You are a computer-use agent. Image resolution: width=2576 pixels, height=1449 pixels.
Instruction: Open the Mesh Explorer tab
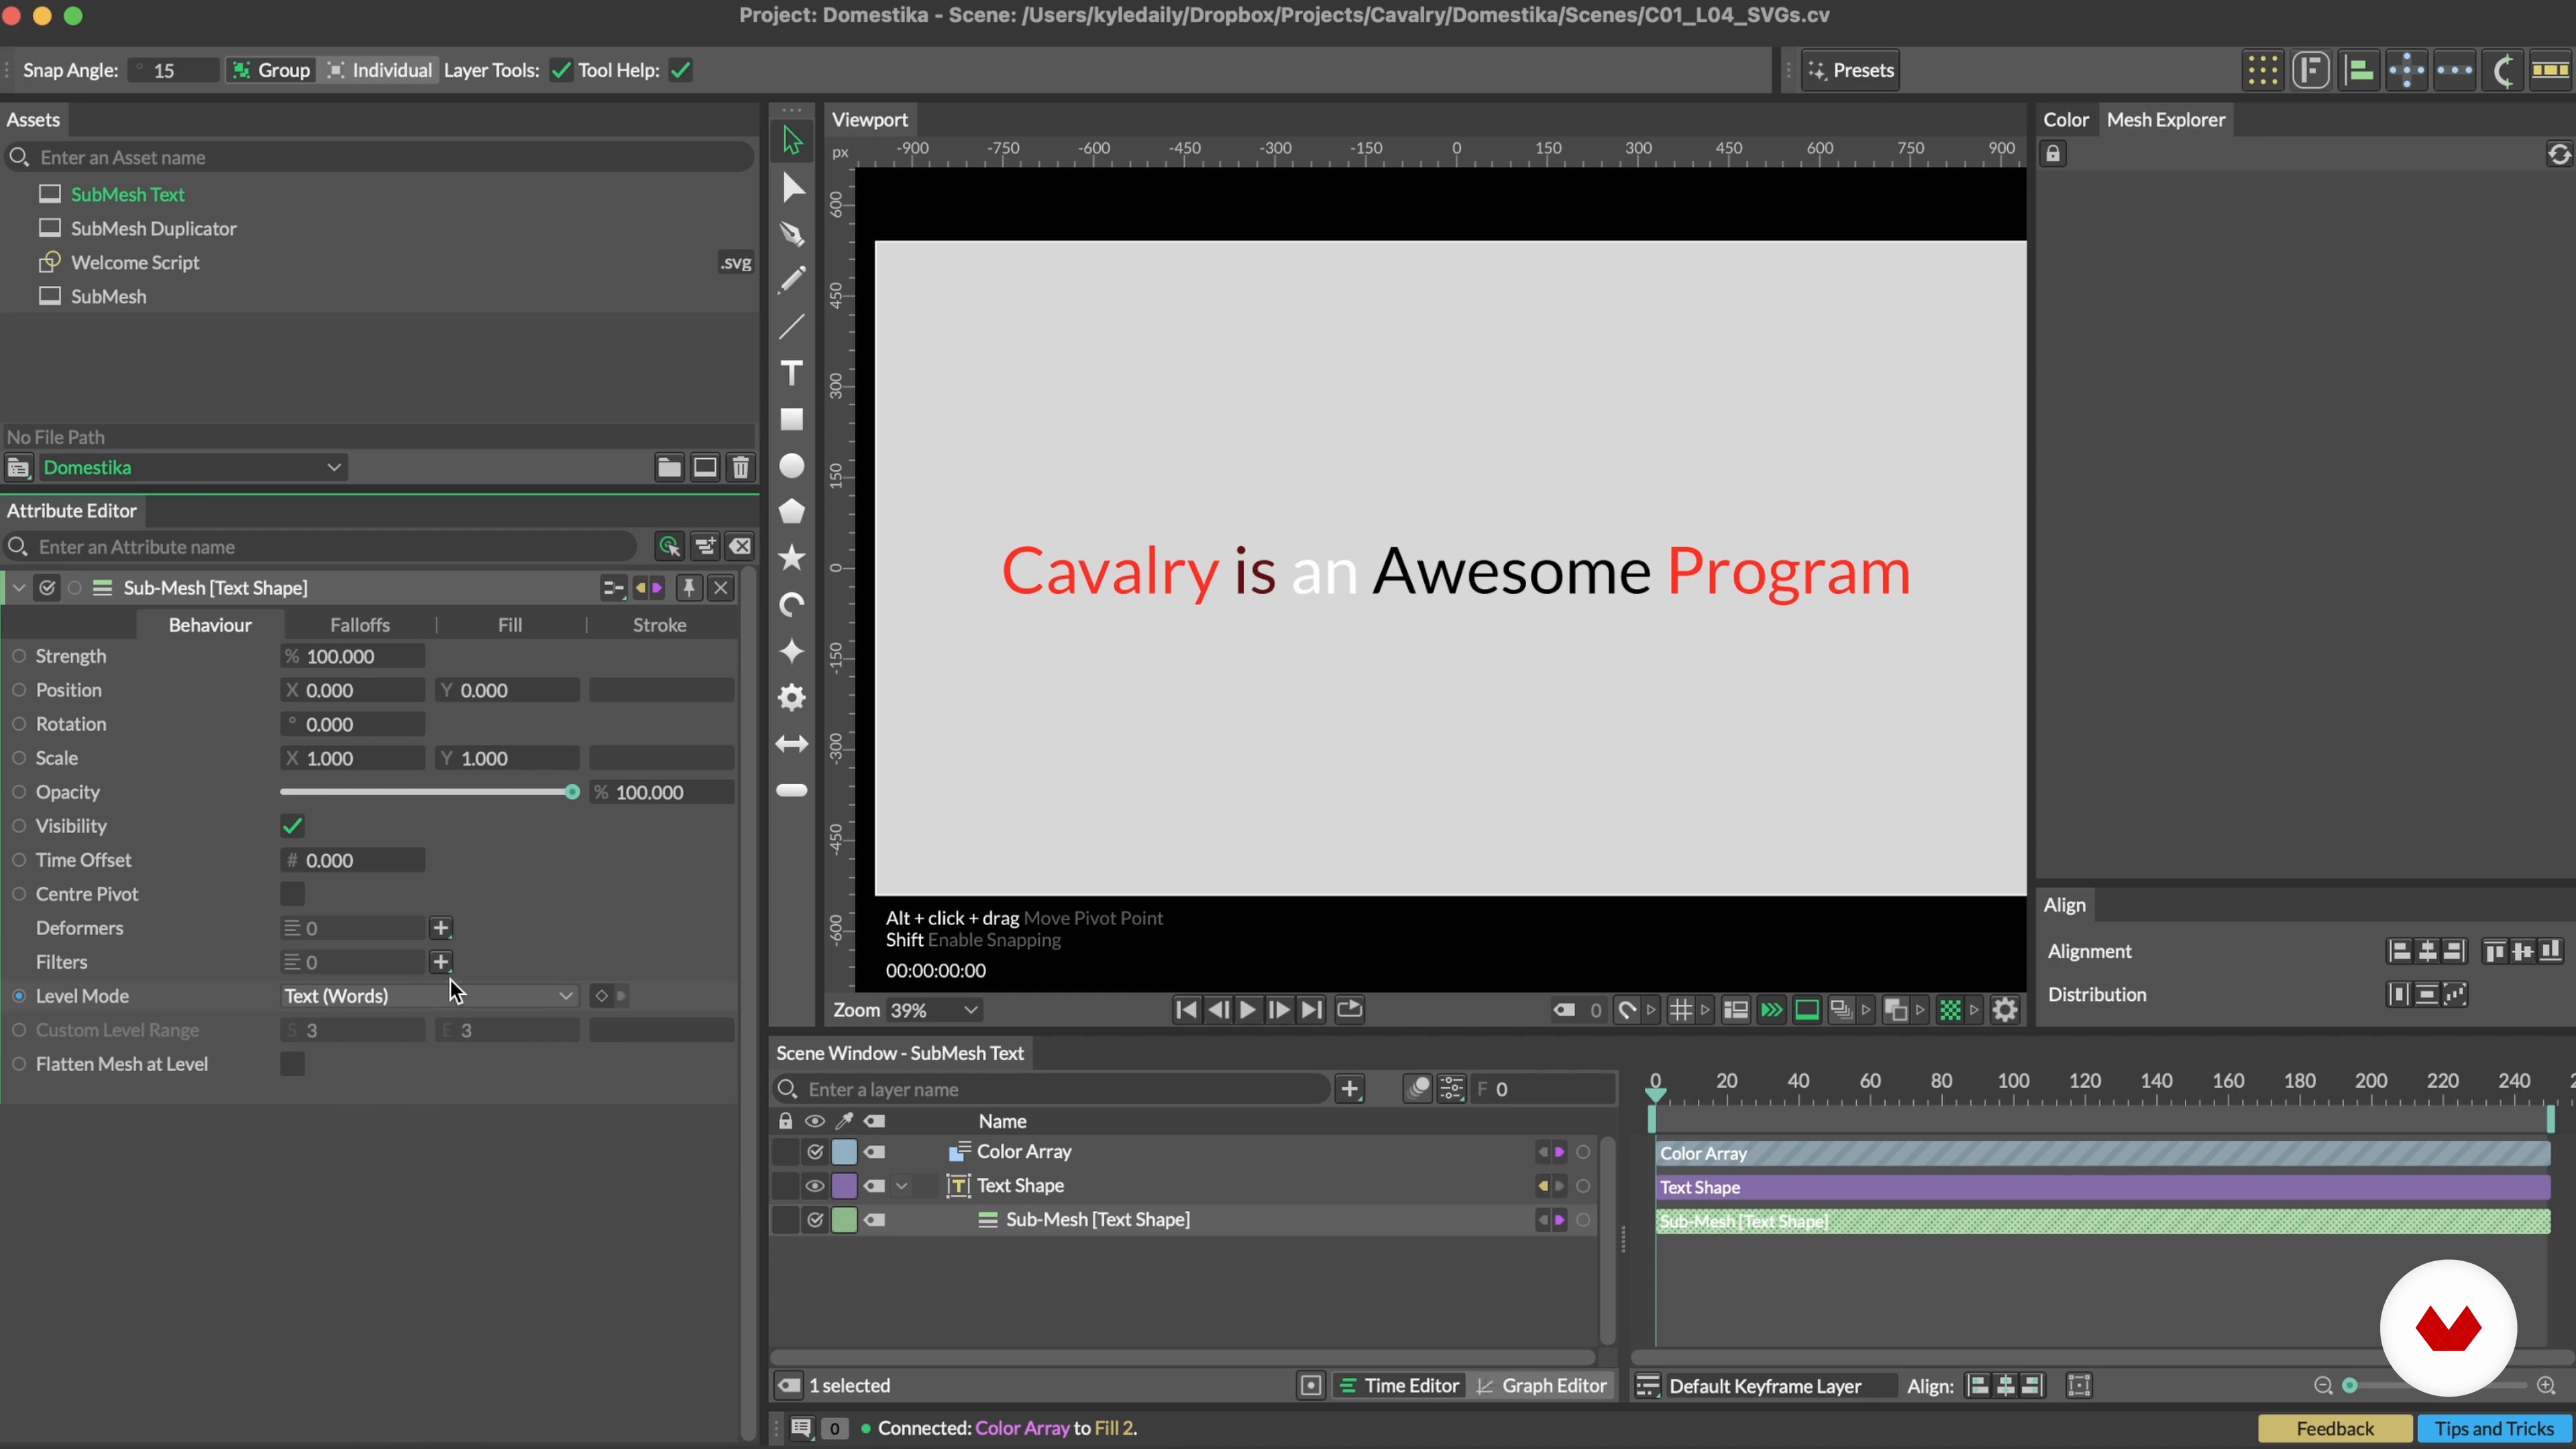pos(2166,119)
